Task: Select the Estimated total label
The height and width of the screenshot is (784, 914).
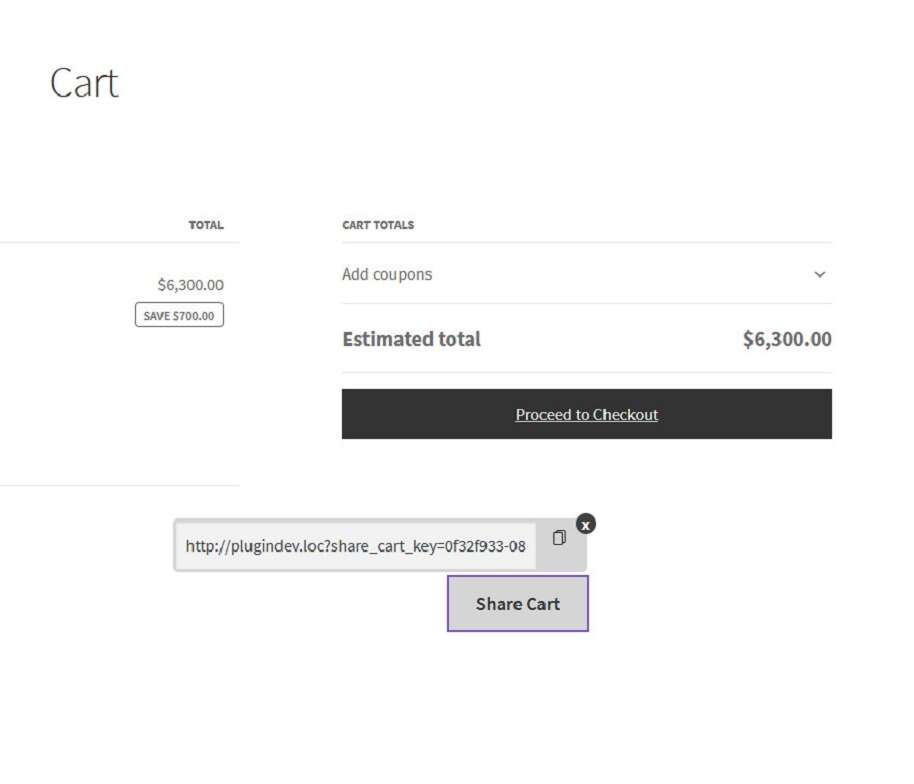Action: (411, 339)
